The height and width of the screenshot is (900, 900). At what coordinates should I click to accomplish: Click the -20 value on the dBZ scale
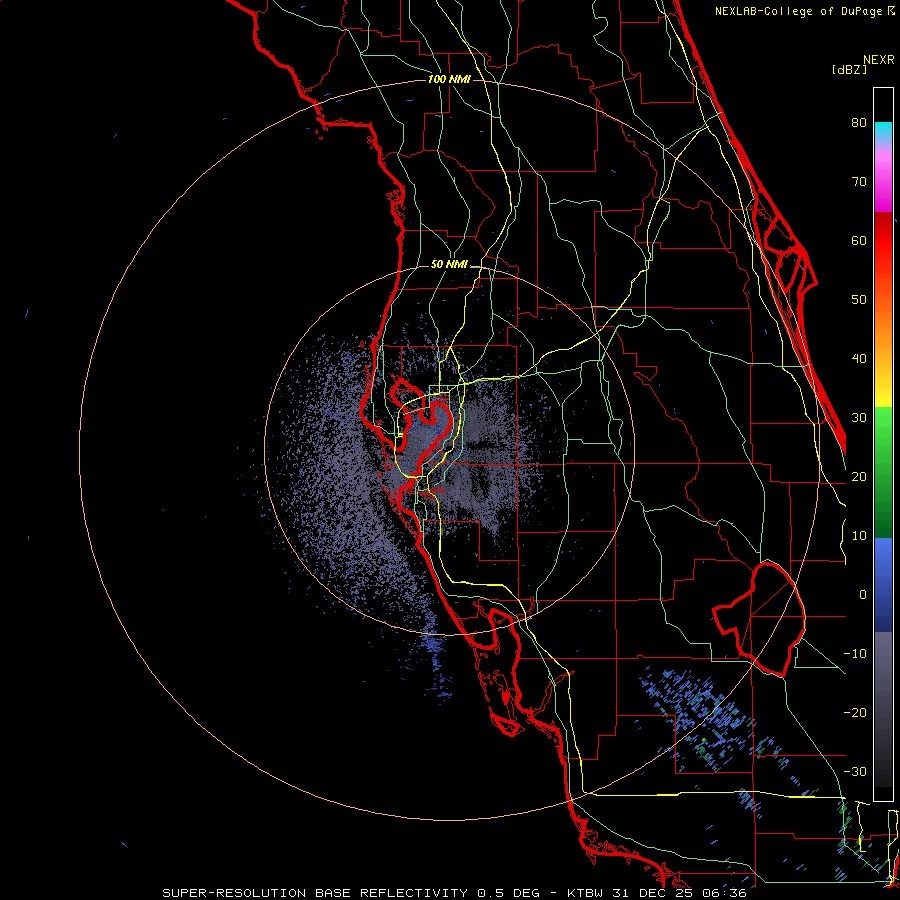pos(855,712)
